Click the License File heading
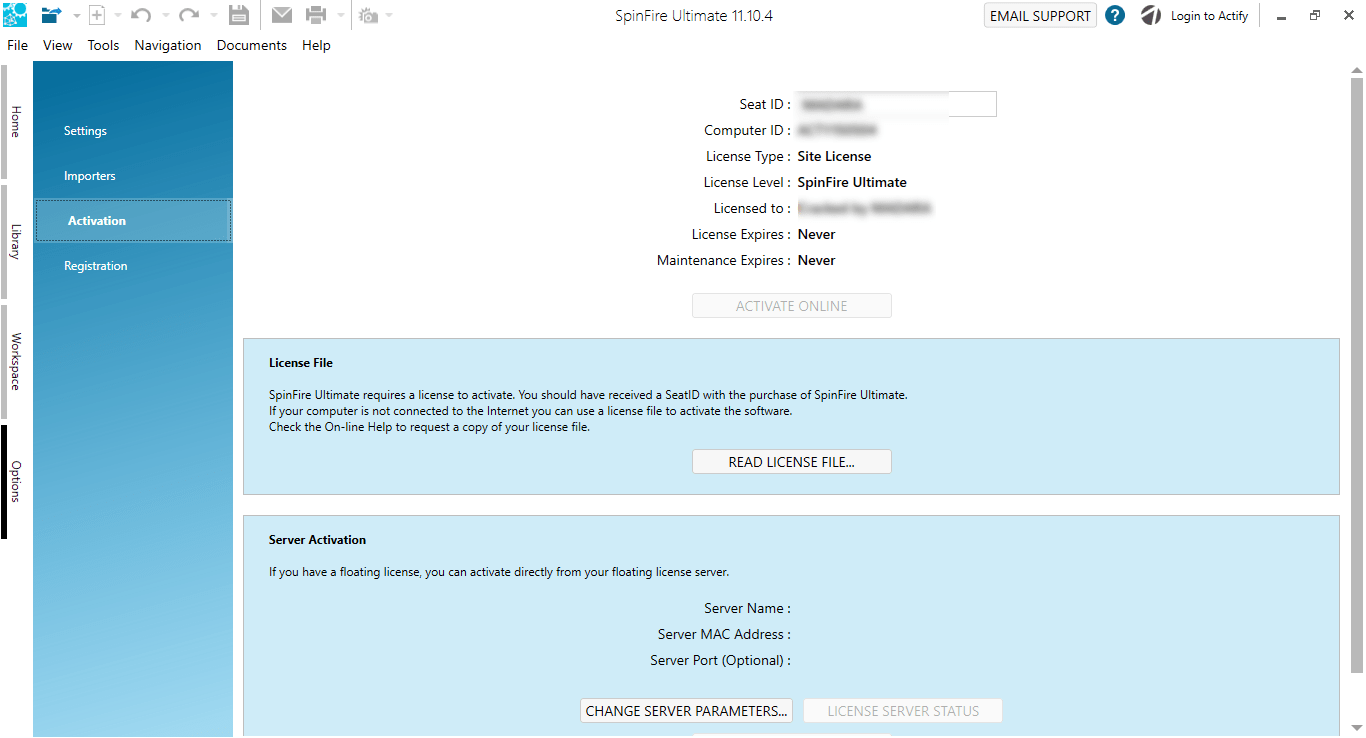 301,363
